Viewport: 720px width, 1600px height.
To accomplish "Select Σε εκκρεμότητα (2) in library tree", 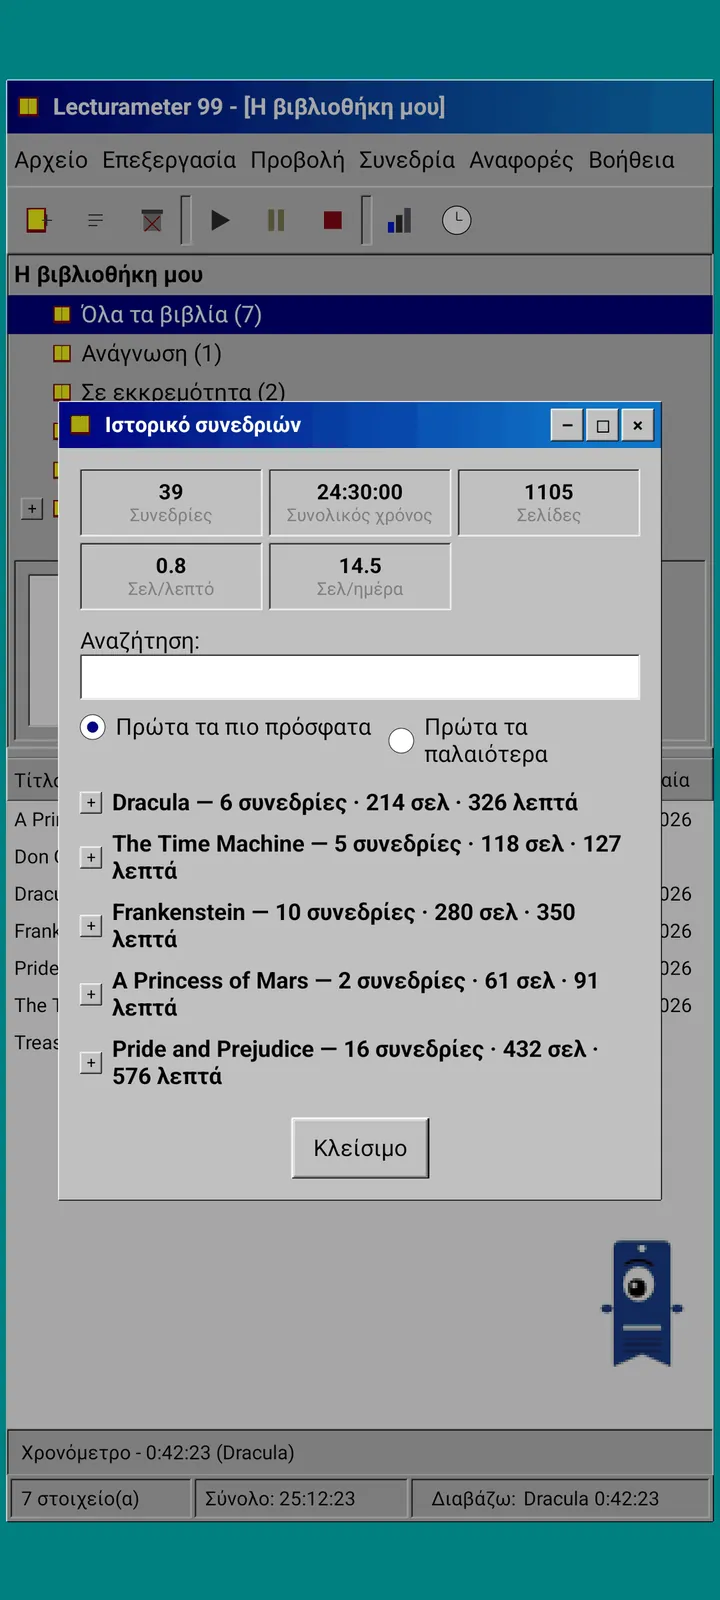I will (x=183, y=392).
